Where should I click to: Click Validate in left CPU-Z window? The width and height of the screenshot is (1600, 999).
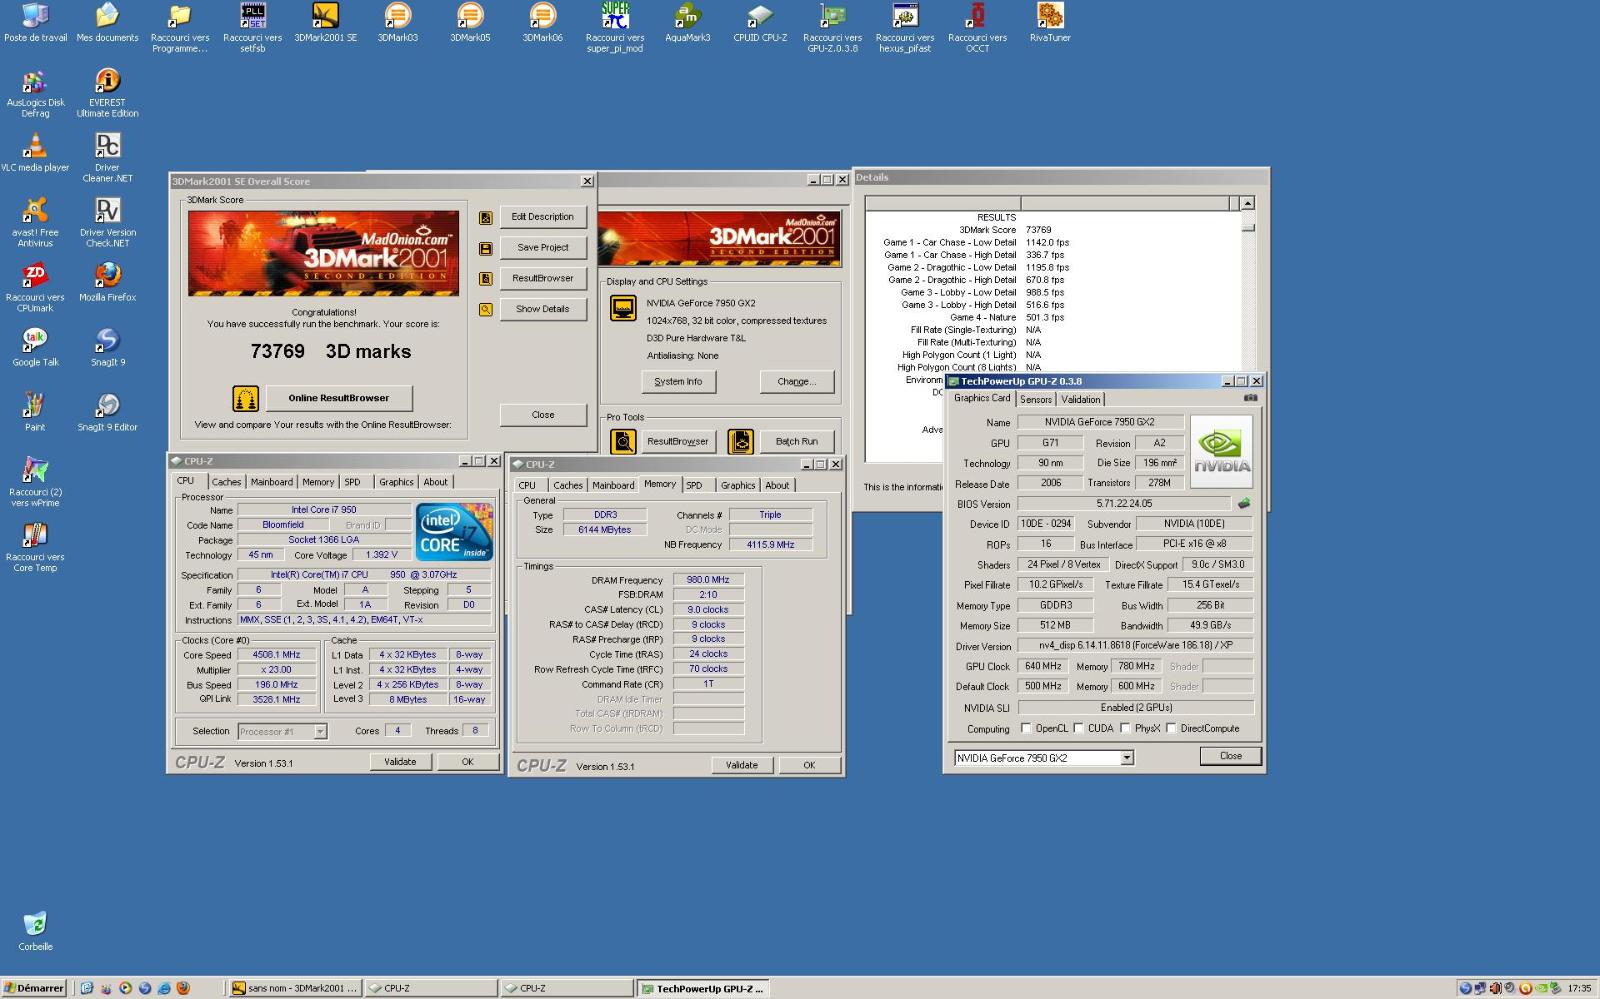tap(400, 762)
